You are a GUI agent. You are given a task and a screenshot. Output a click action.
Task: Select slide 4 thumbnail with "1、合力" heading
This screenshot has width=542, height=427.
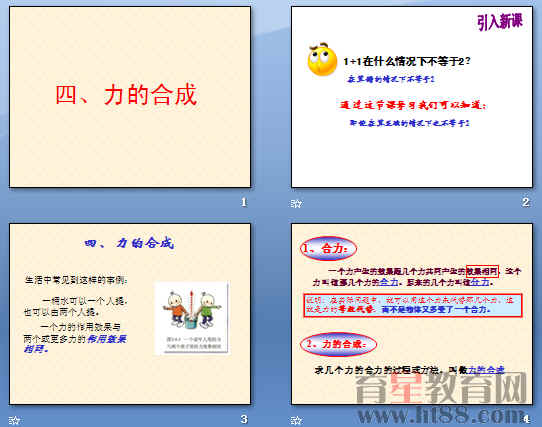[412, 314]
